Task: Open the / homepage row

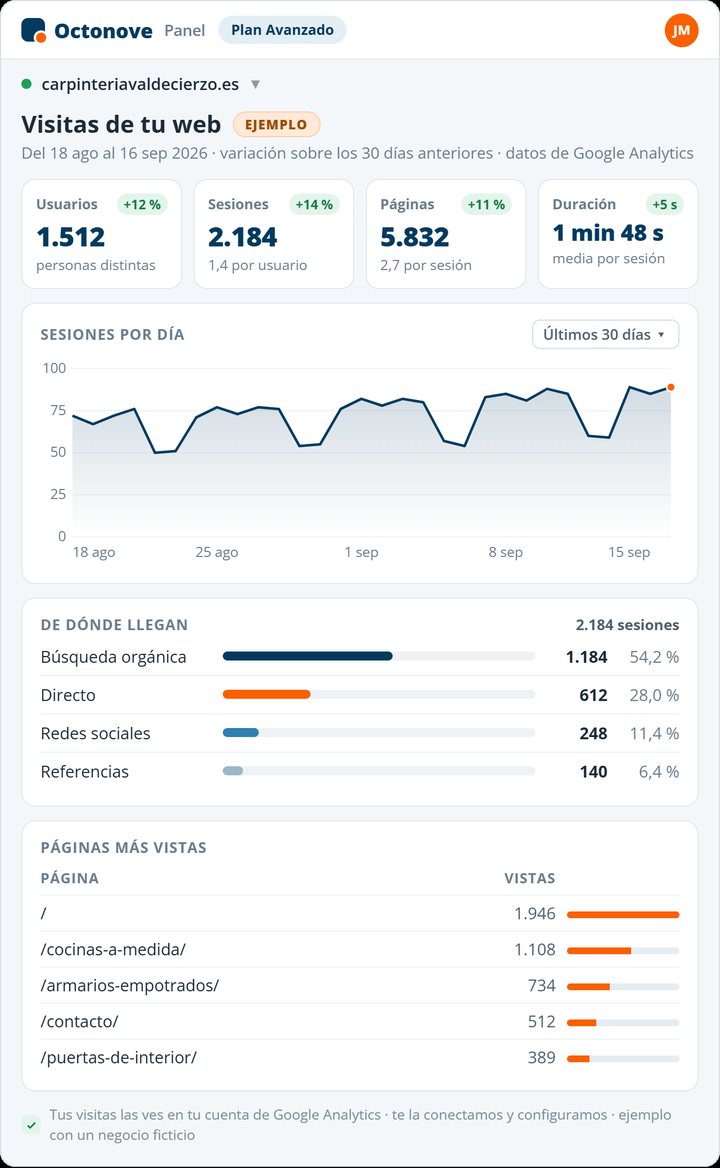Action: [360, 913]
